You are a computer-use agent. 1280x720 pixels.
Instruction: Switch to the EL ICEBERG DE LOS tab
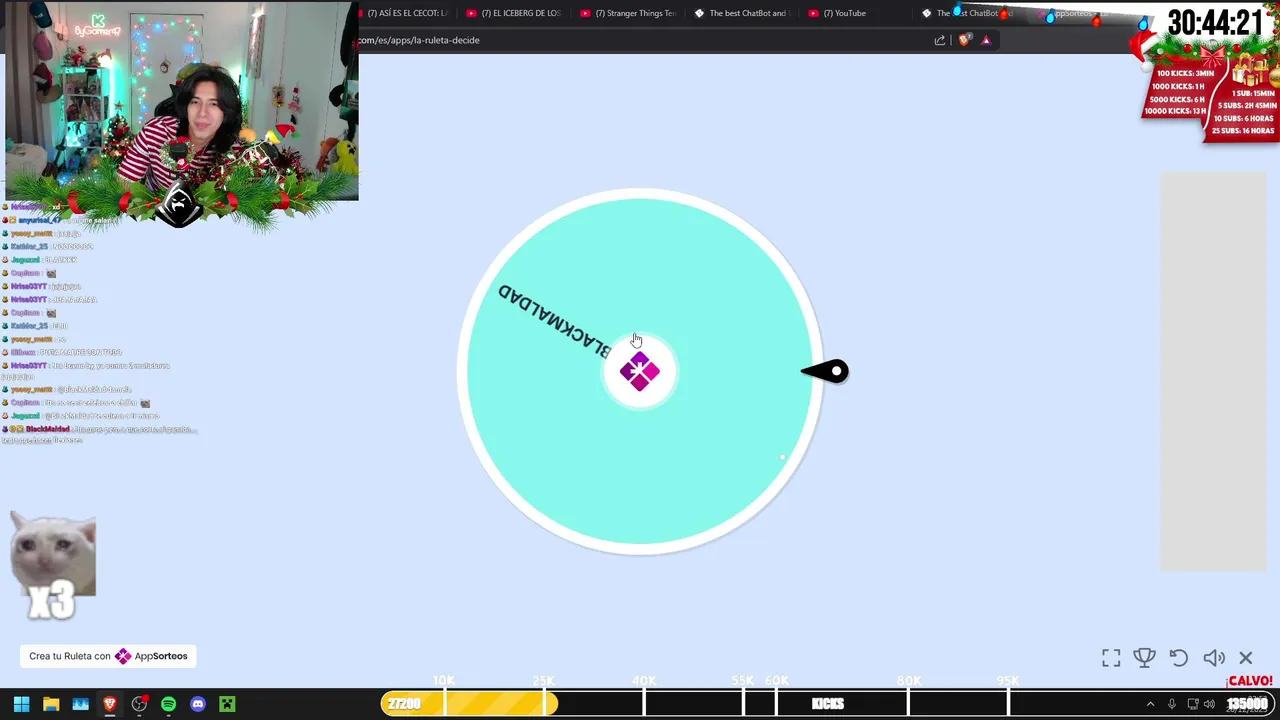click(513, 13)
